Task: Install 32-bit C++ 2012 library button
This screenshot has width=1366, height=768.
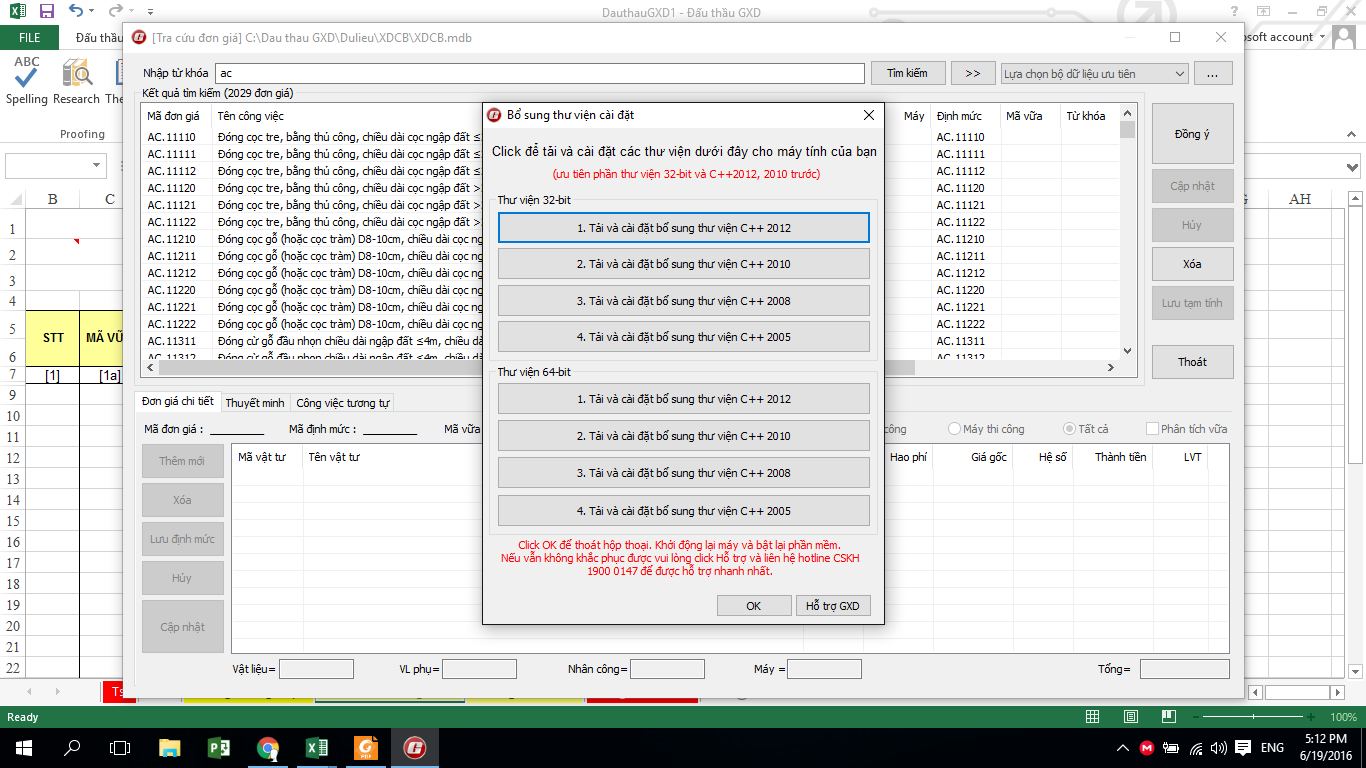Action: click(683, 228)
